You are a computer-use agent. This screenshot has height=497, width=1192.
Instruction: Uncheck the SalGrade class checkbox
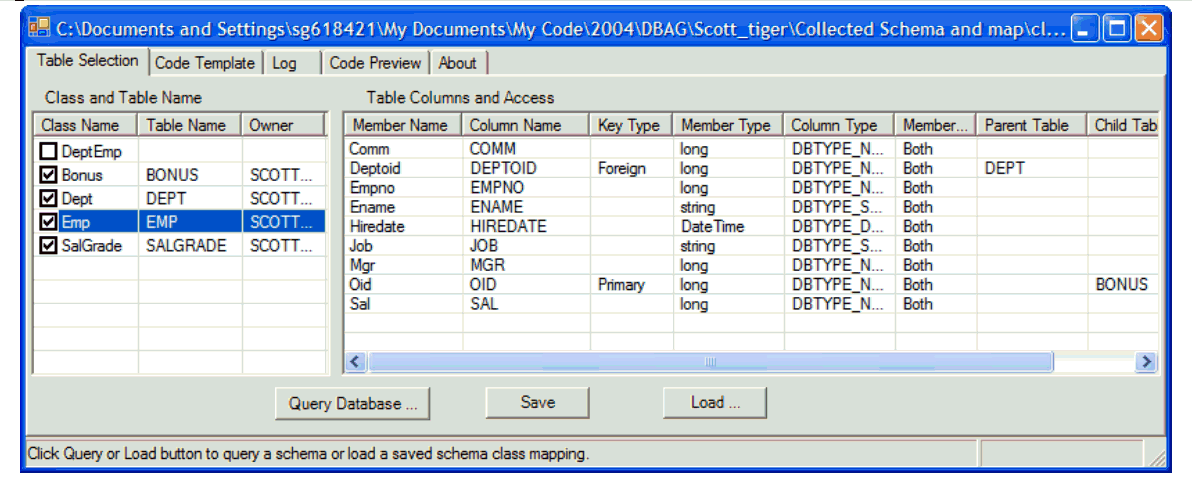[x=48, y=246]
